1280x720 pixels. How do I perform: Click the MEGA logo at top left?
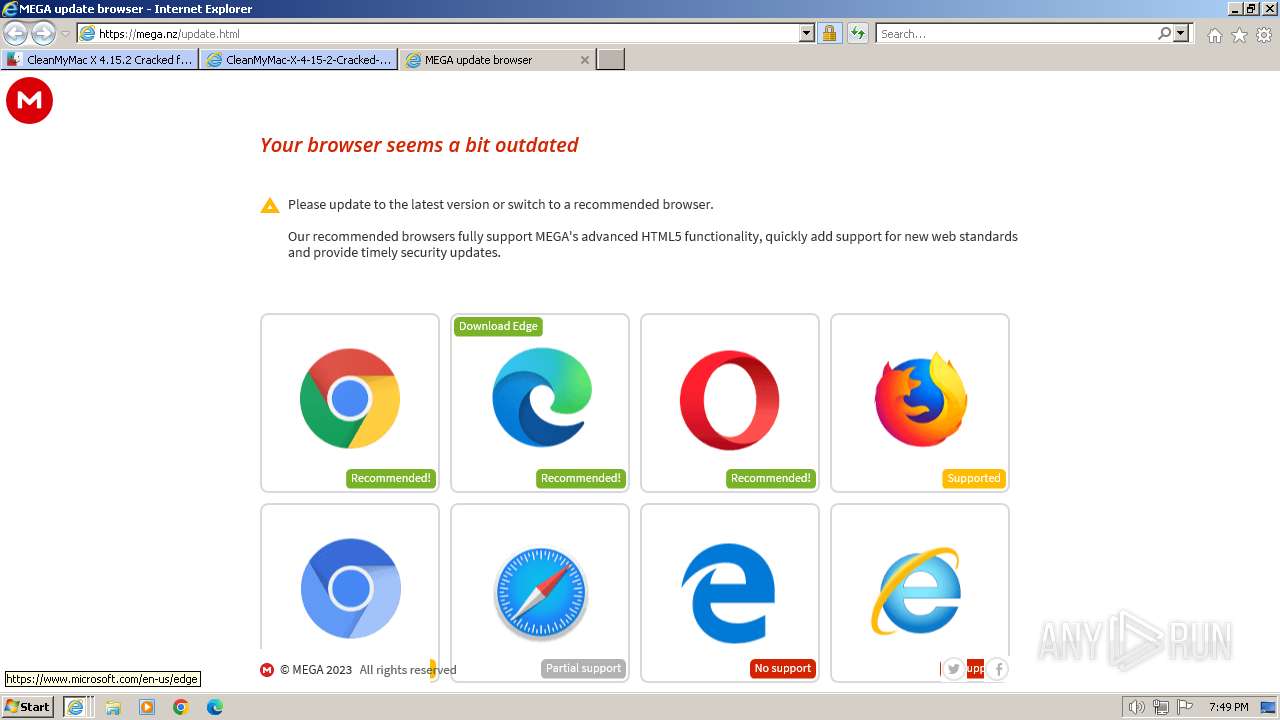pyautogui.click(x=29, y=101)
